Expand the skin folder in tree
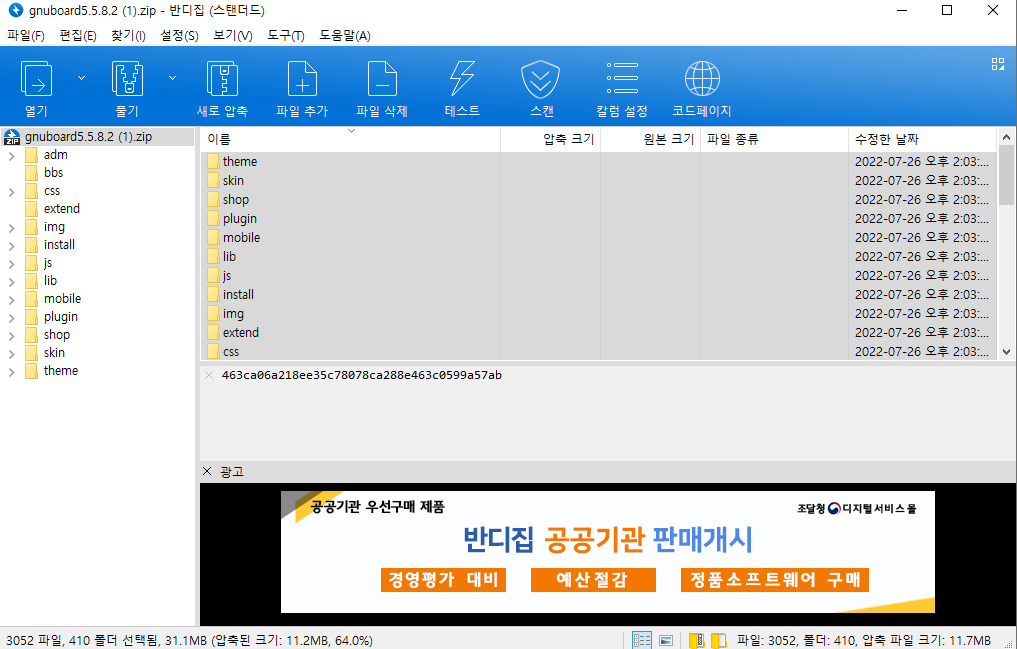The height and width of the screenshot is (649, 1017). pos(12,354)
